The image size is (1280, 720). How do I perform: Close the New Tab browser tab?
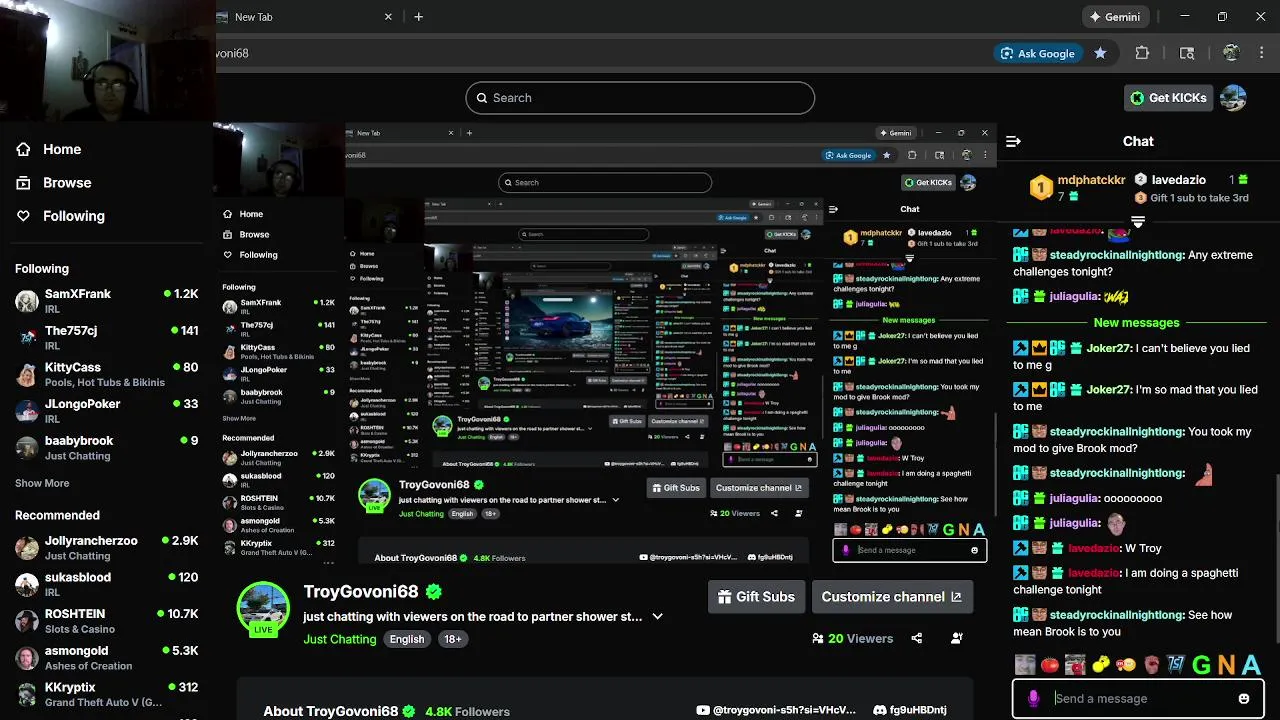[x=388, y=17]
